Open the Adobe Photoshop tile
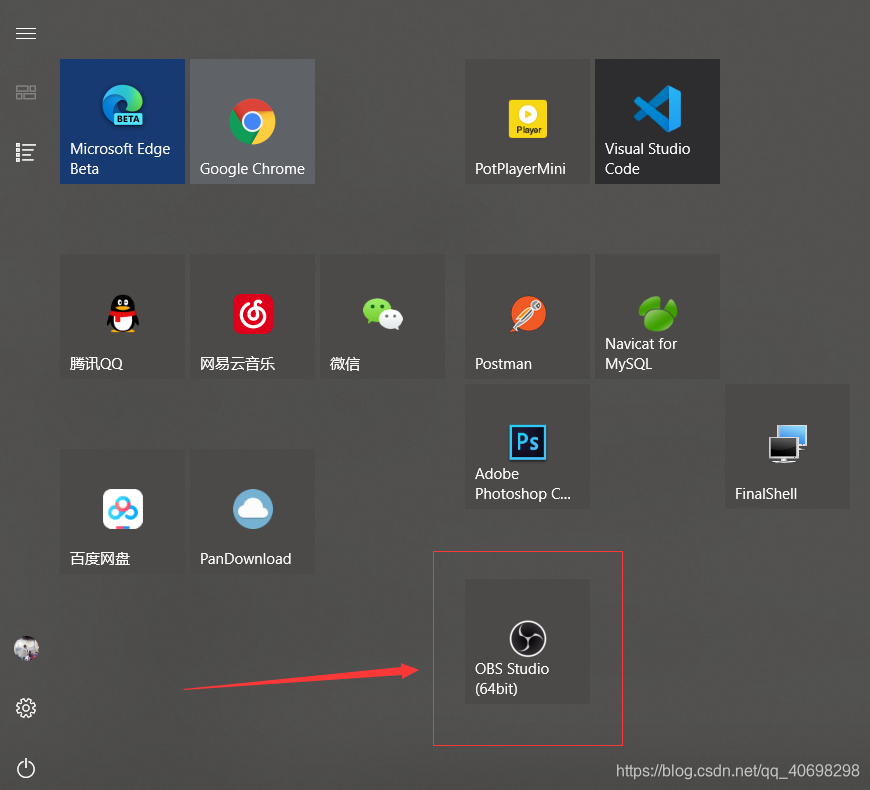The height and width of the screenshot is (790, 870). 527,447
